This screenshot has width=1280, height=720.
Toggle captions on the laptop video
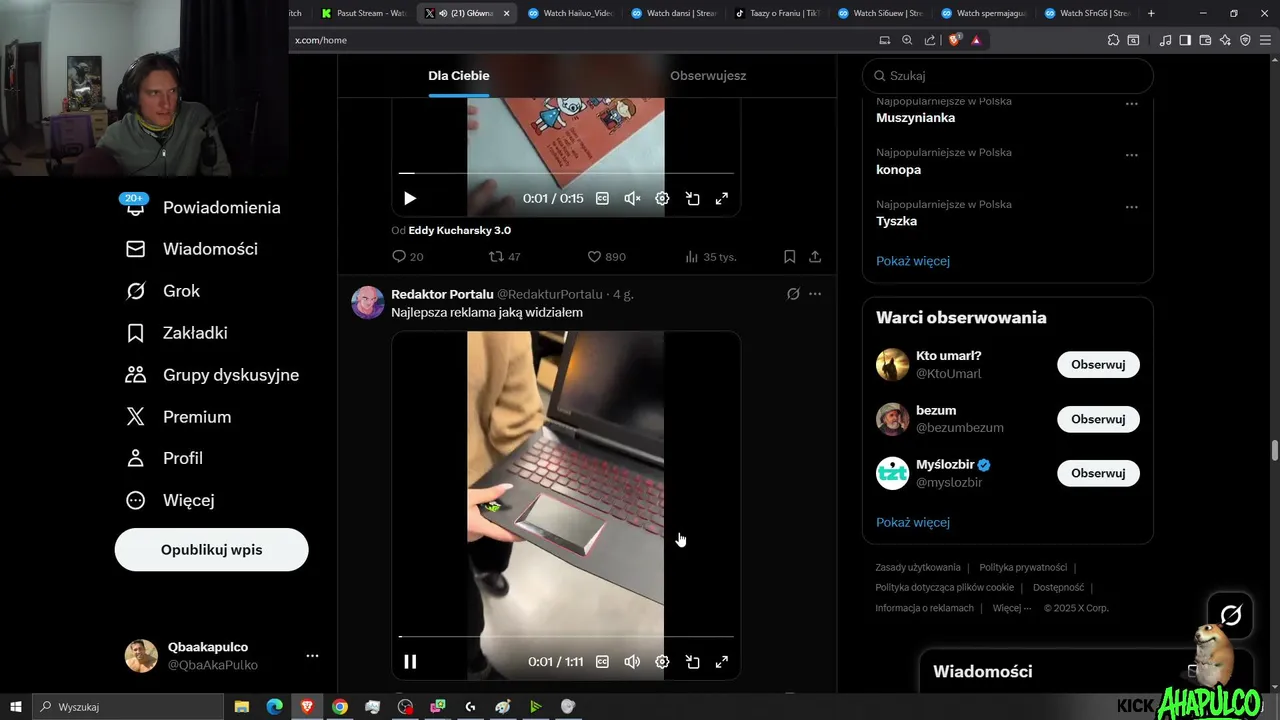(x=602, y=662)
